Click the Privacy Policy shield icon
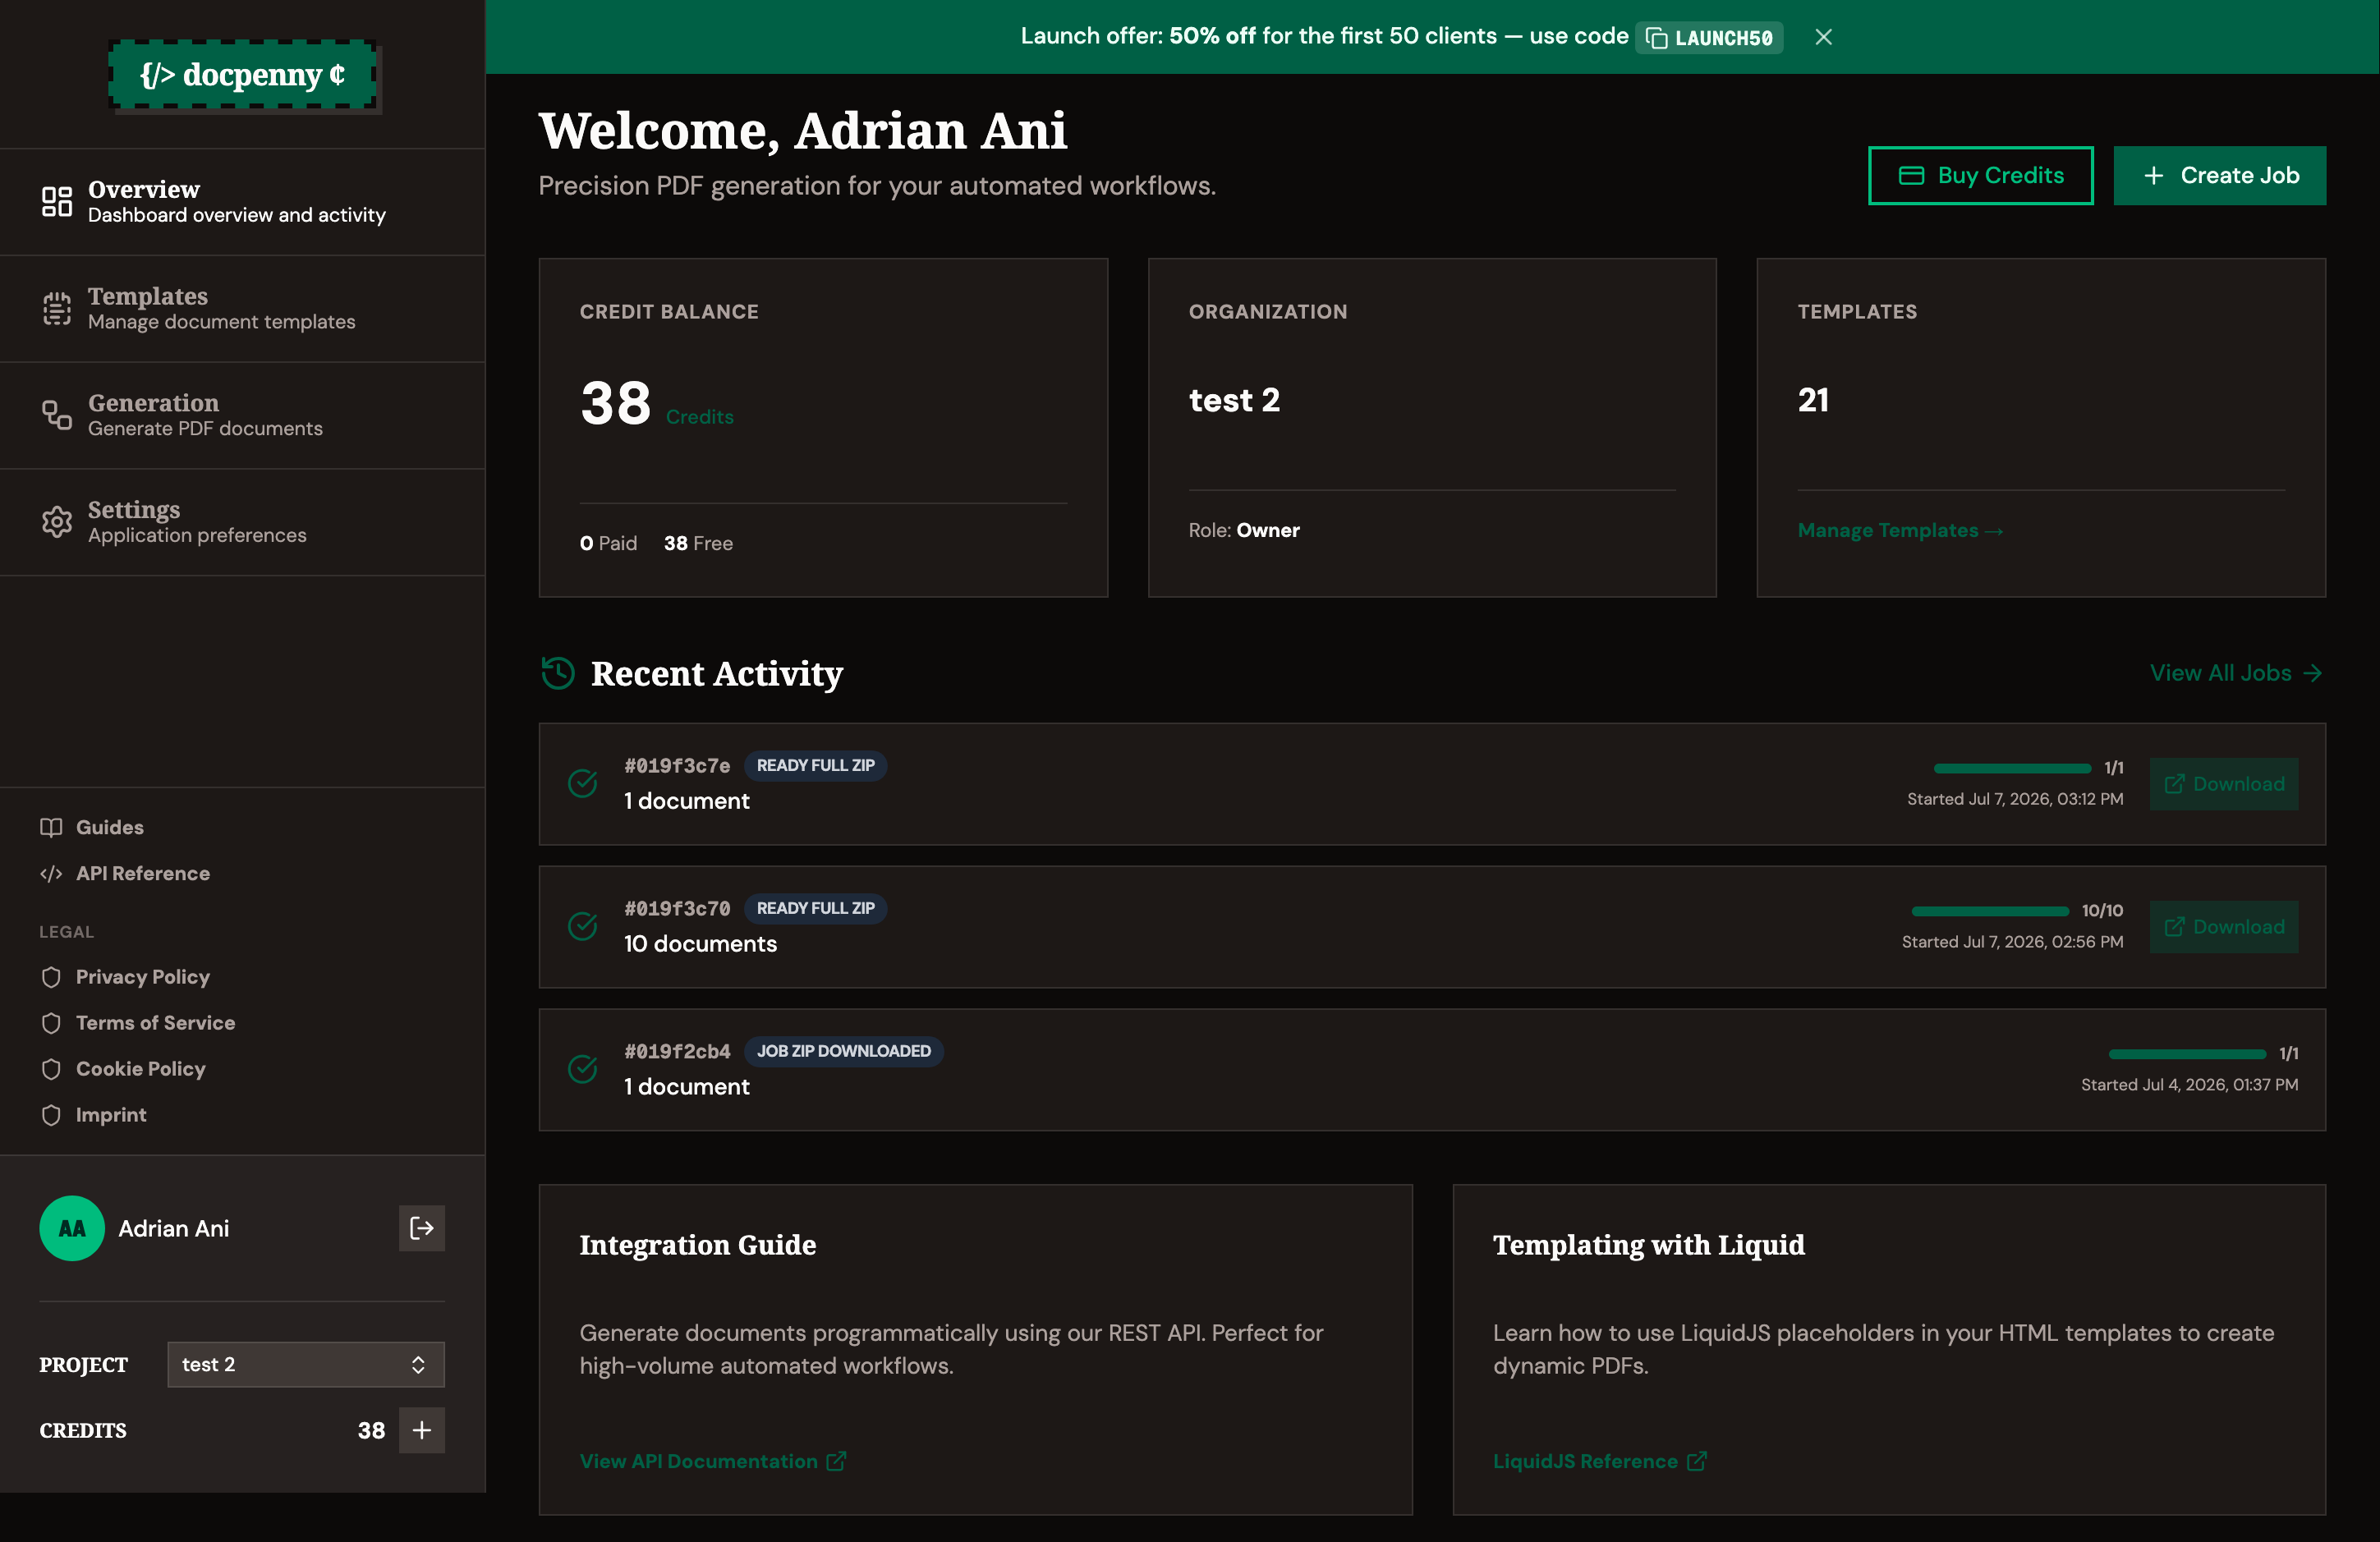 click(x=51, y=977)
